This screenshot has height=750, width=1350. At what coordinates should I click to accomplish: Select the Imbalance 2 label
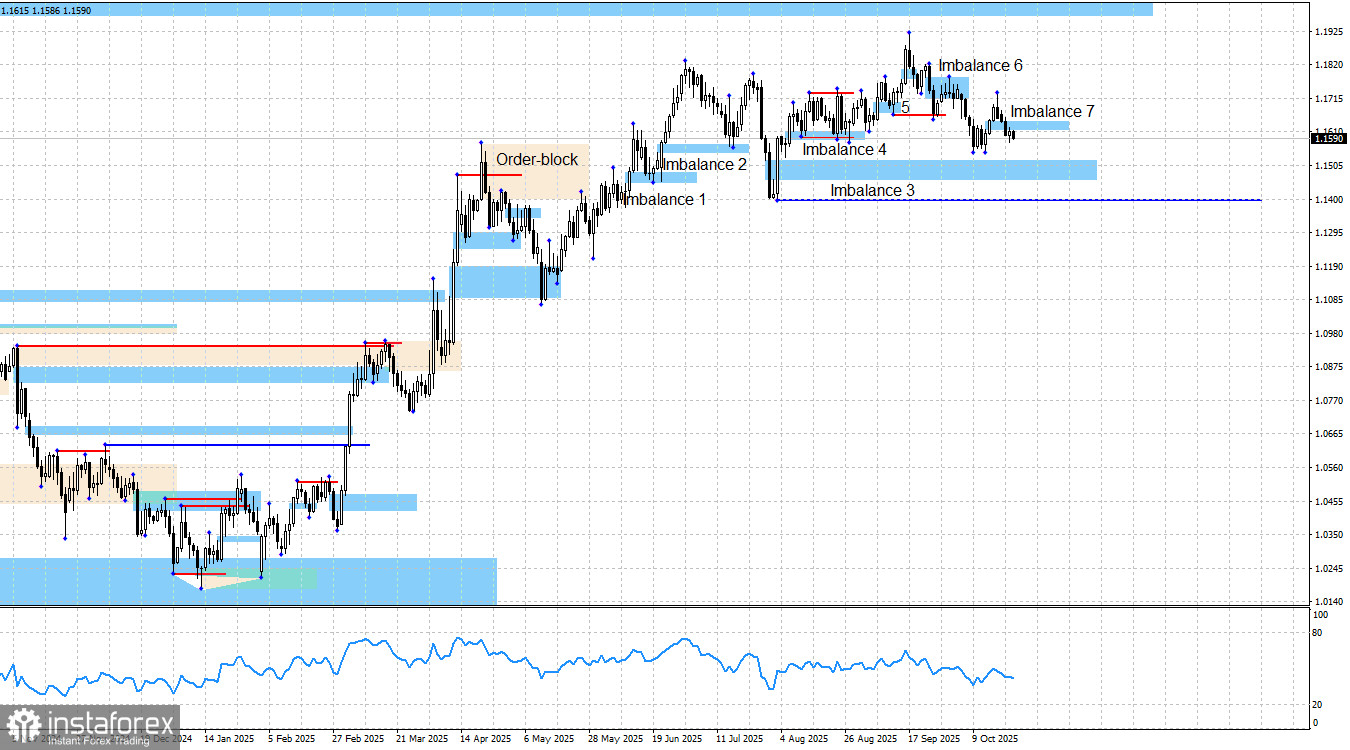[705, 164]
